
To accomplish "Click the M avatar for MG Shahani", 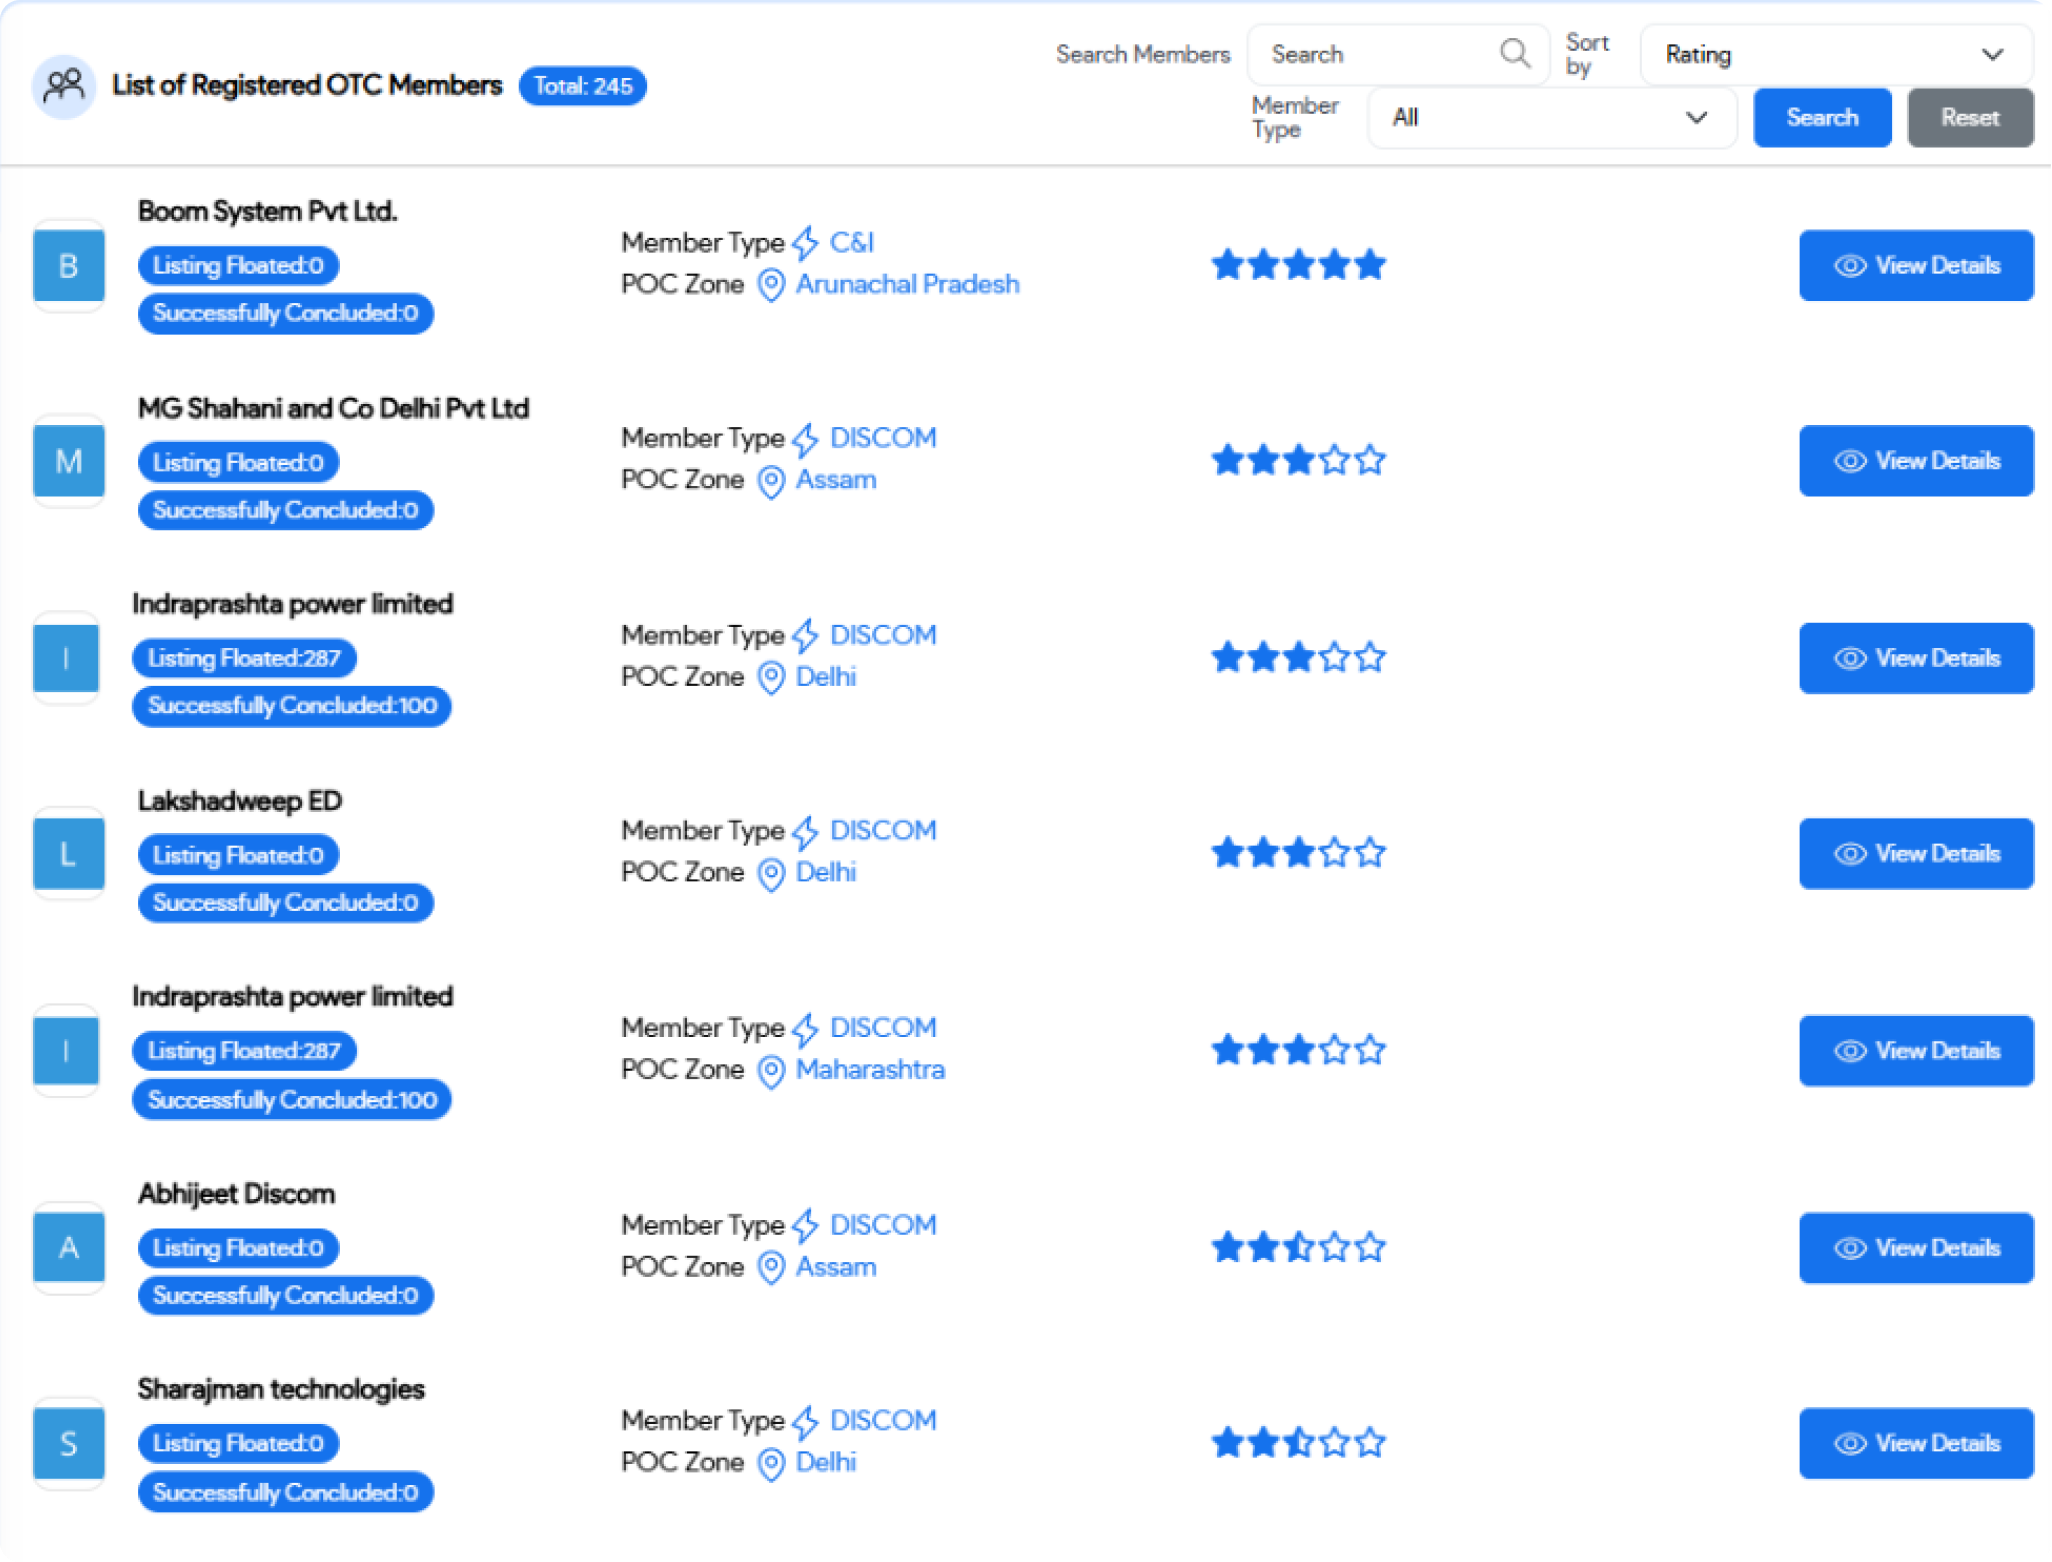I will click(x=68, y=461).
